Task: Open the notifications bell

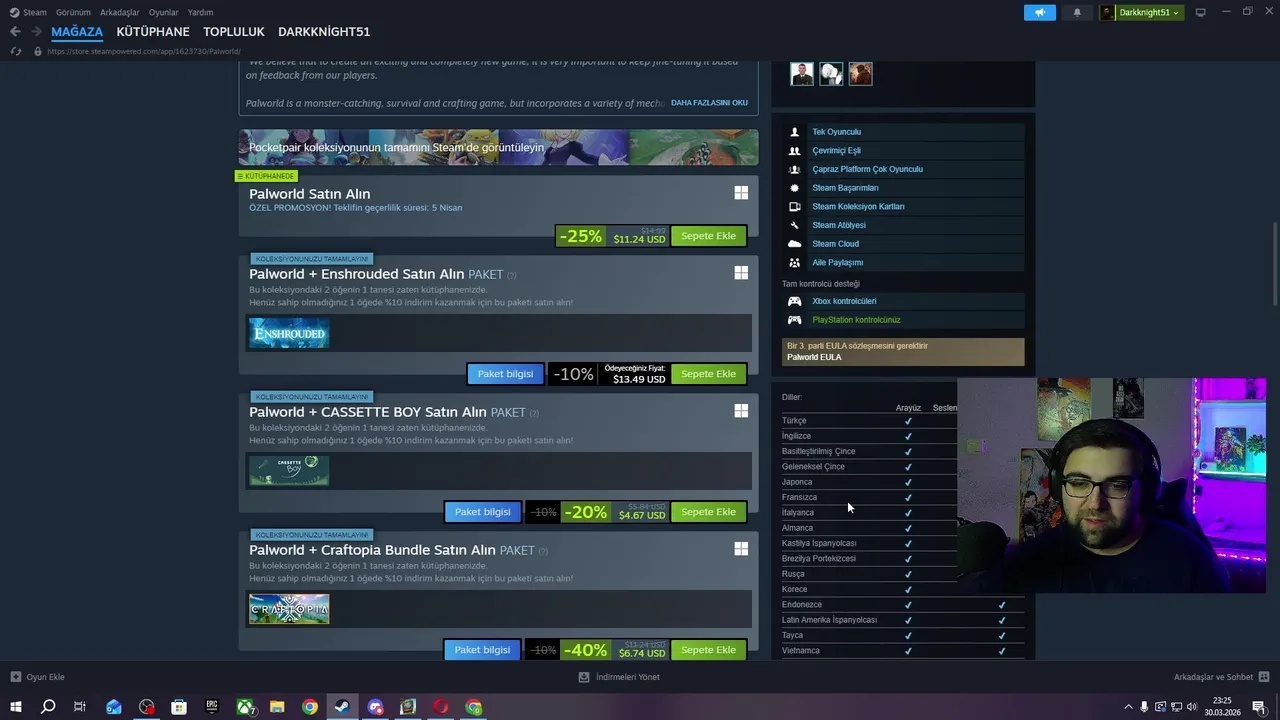Action: point(1077,12)
